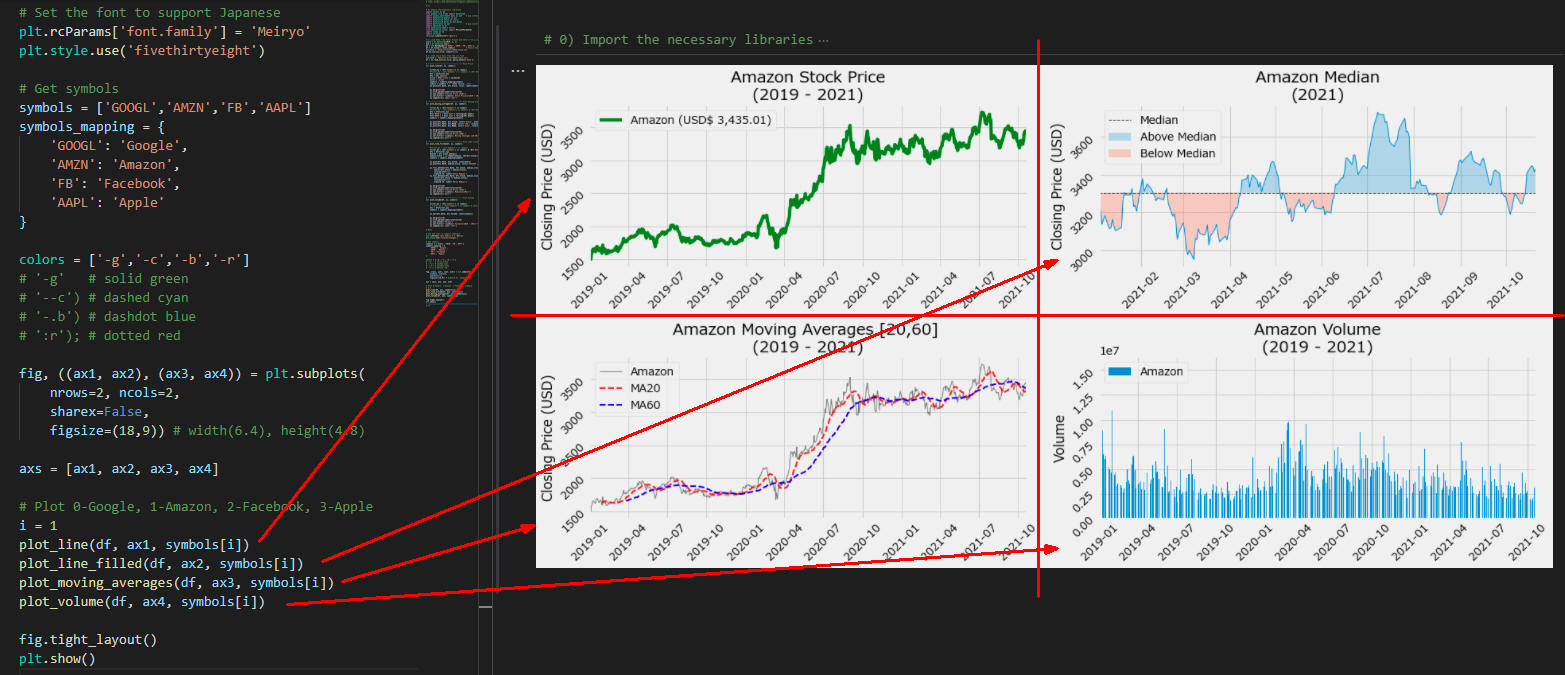Click the dashed 'Median' legend entry
Screen dimensions: 1565x675
[x=1145, y=119]
